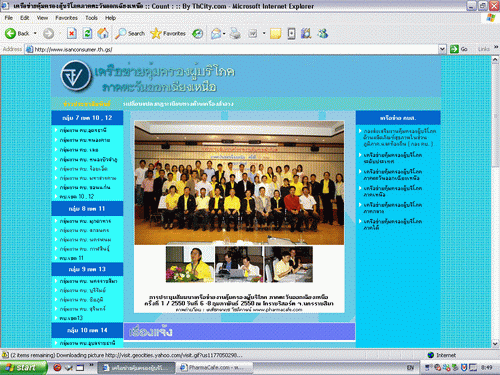Image resolution: width=500 pixels, height=375 pixels.
Task: Click the speaker thumbnail with flowers
Action: [x=190, y=264]
